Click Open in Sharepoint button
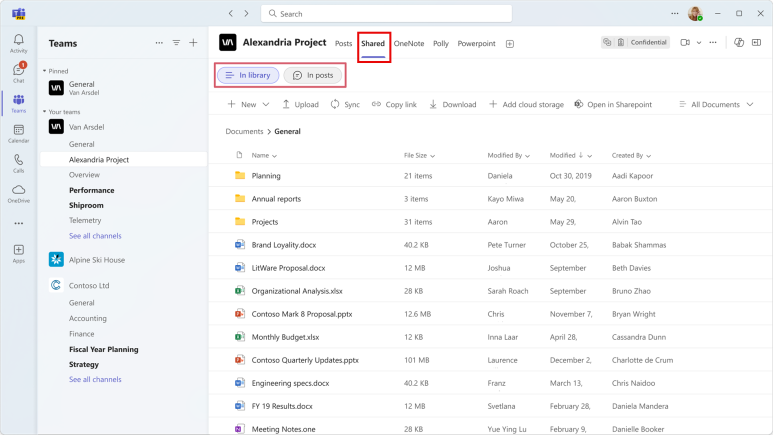773x435 pixels. 612,104
